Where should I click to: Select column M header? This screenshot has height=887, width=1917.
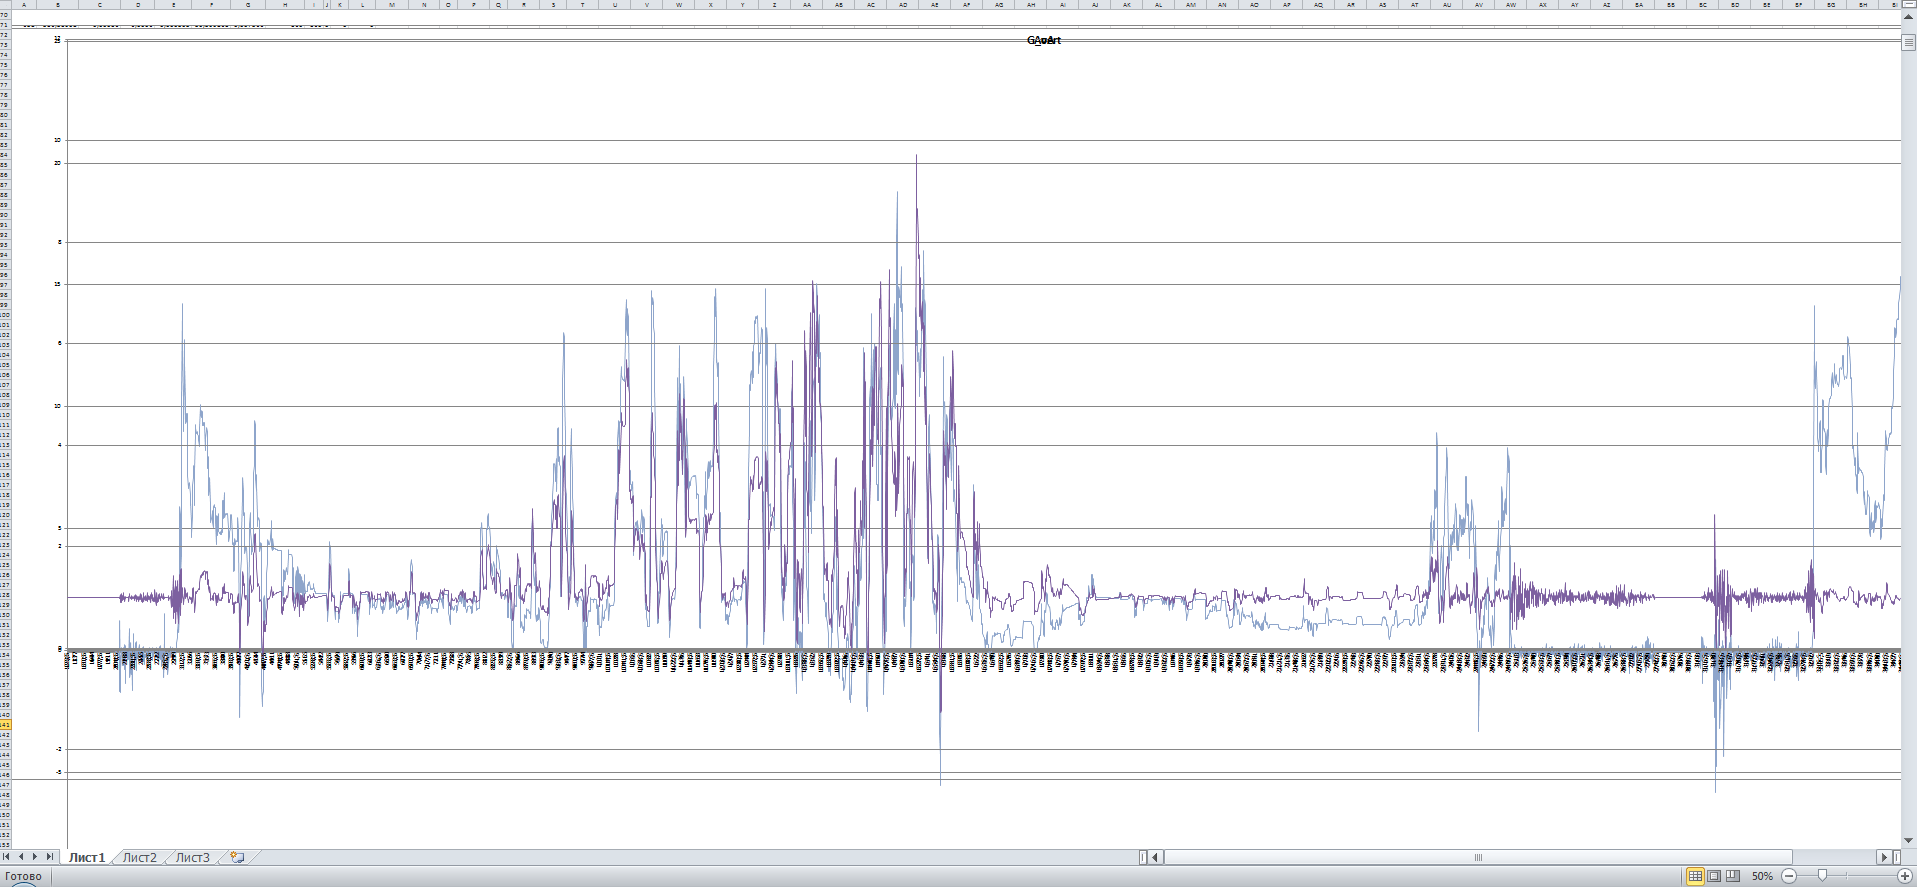click(392, 5)
